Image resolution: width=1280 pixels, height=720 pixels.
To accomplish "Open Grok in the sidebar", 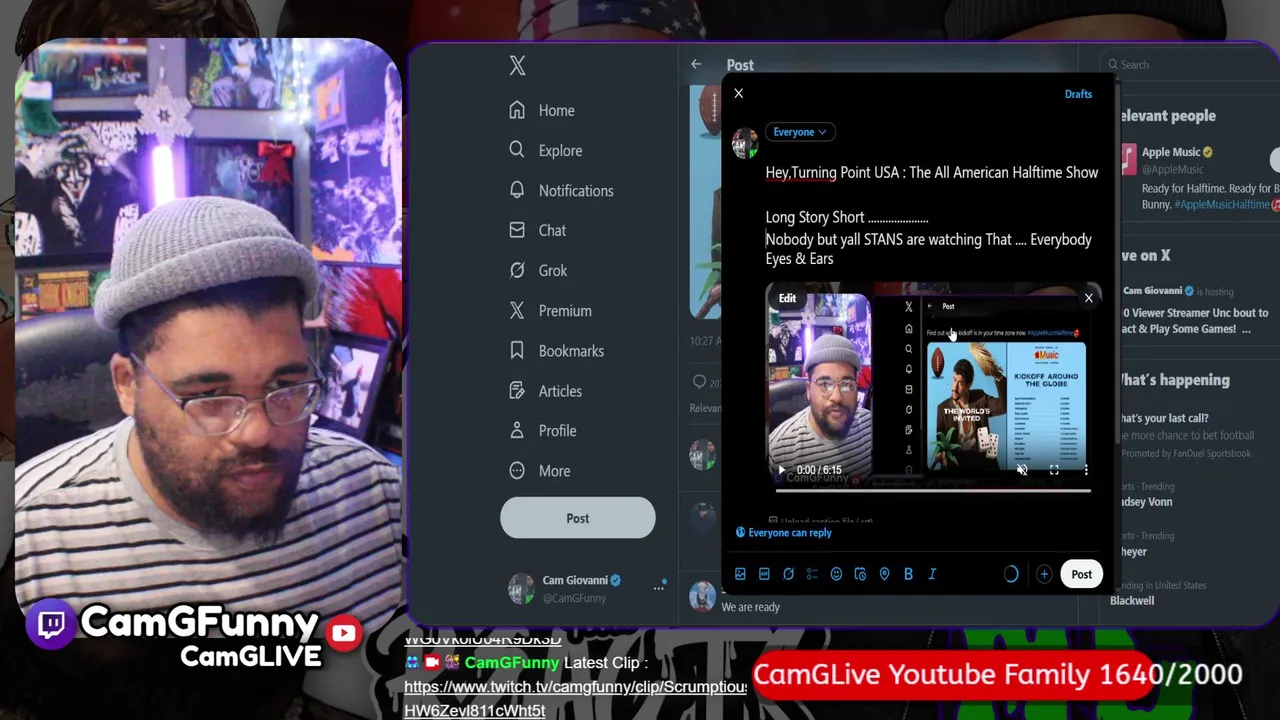I will (537, 271).
